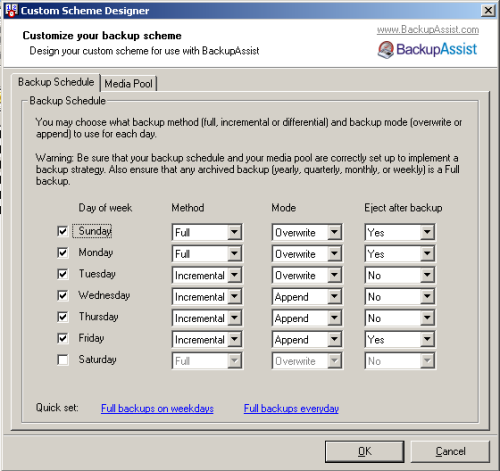Uncheck the Sunday checkbox
This screenshot has height=471, width=500.
(63, 231)
